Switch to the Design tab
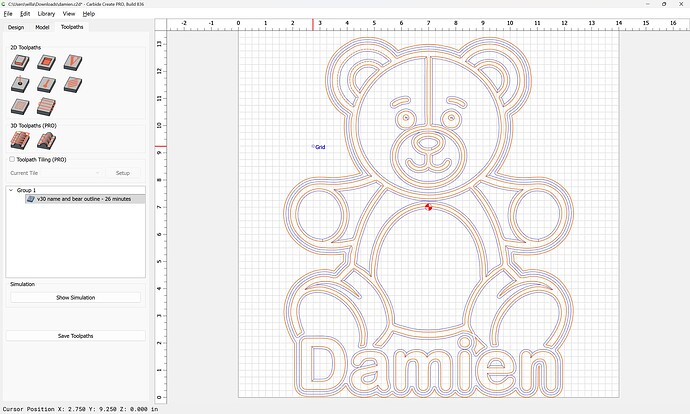The width and height of the screenshot is (690, 414). (x=16, y=27)
